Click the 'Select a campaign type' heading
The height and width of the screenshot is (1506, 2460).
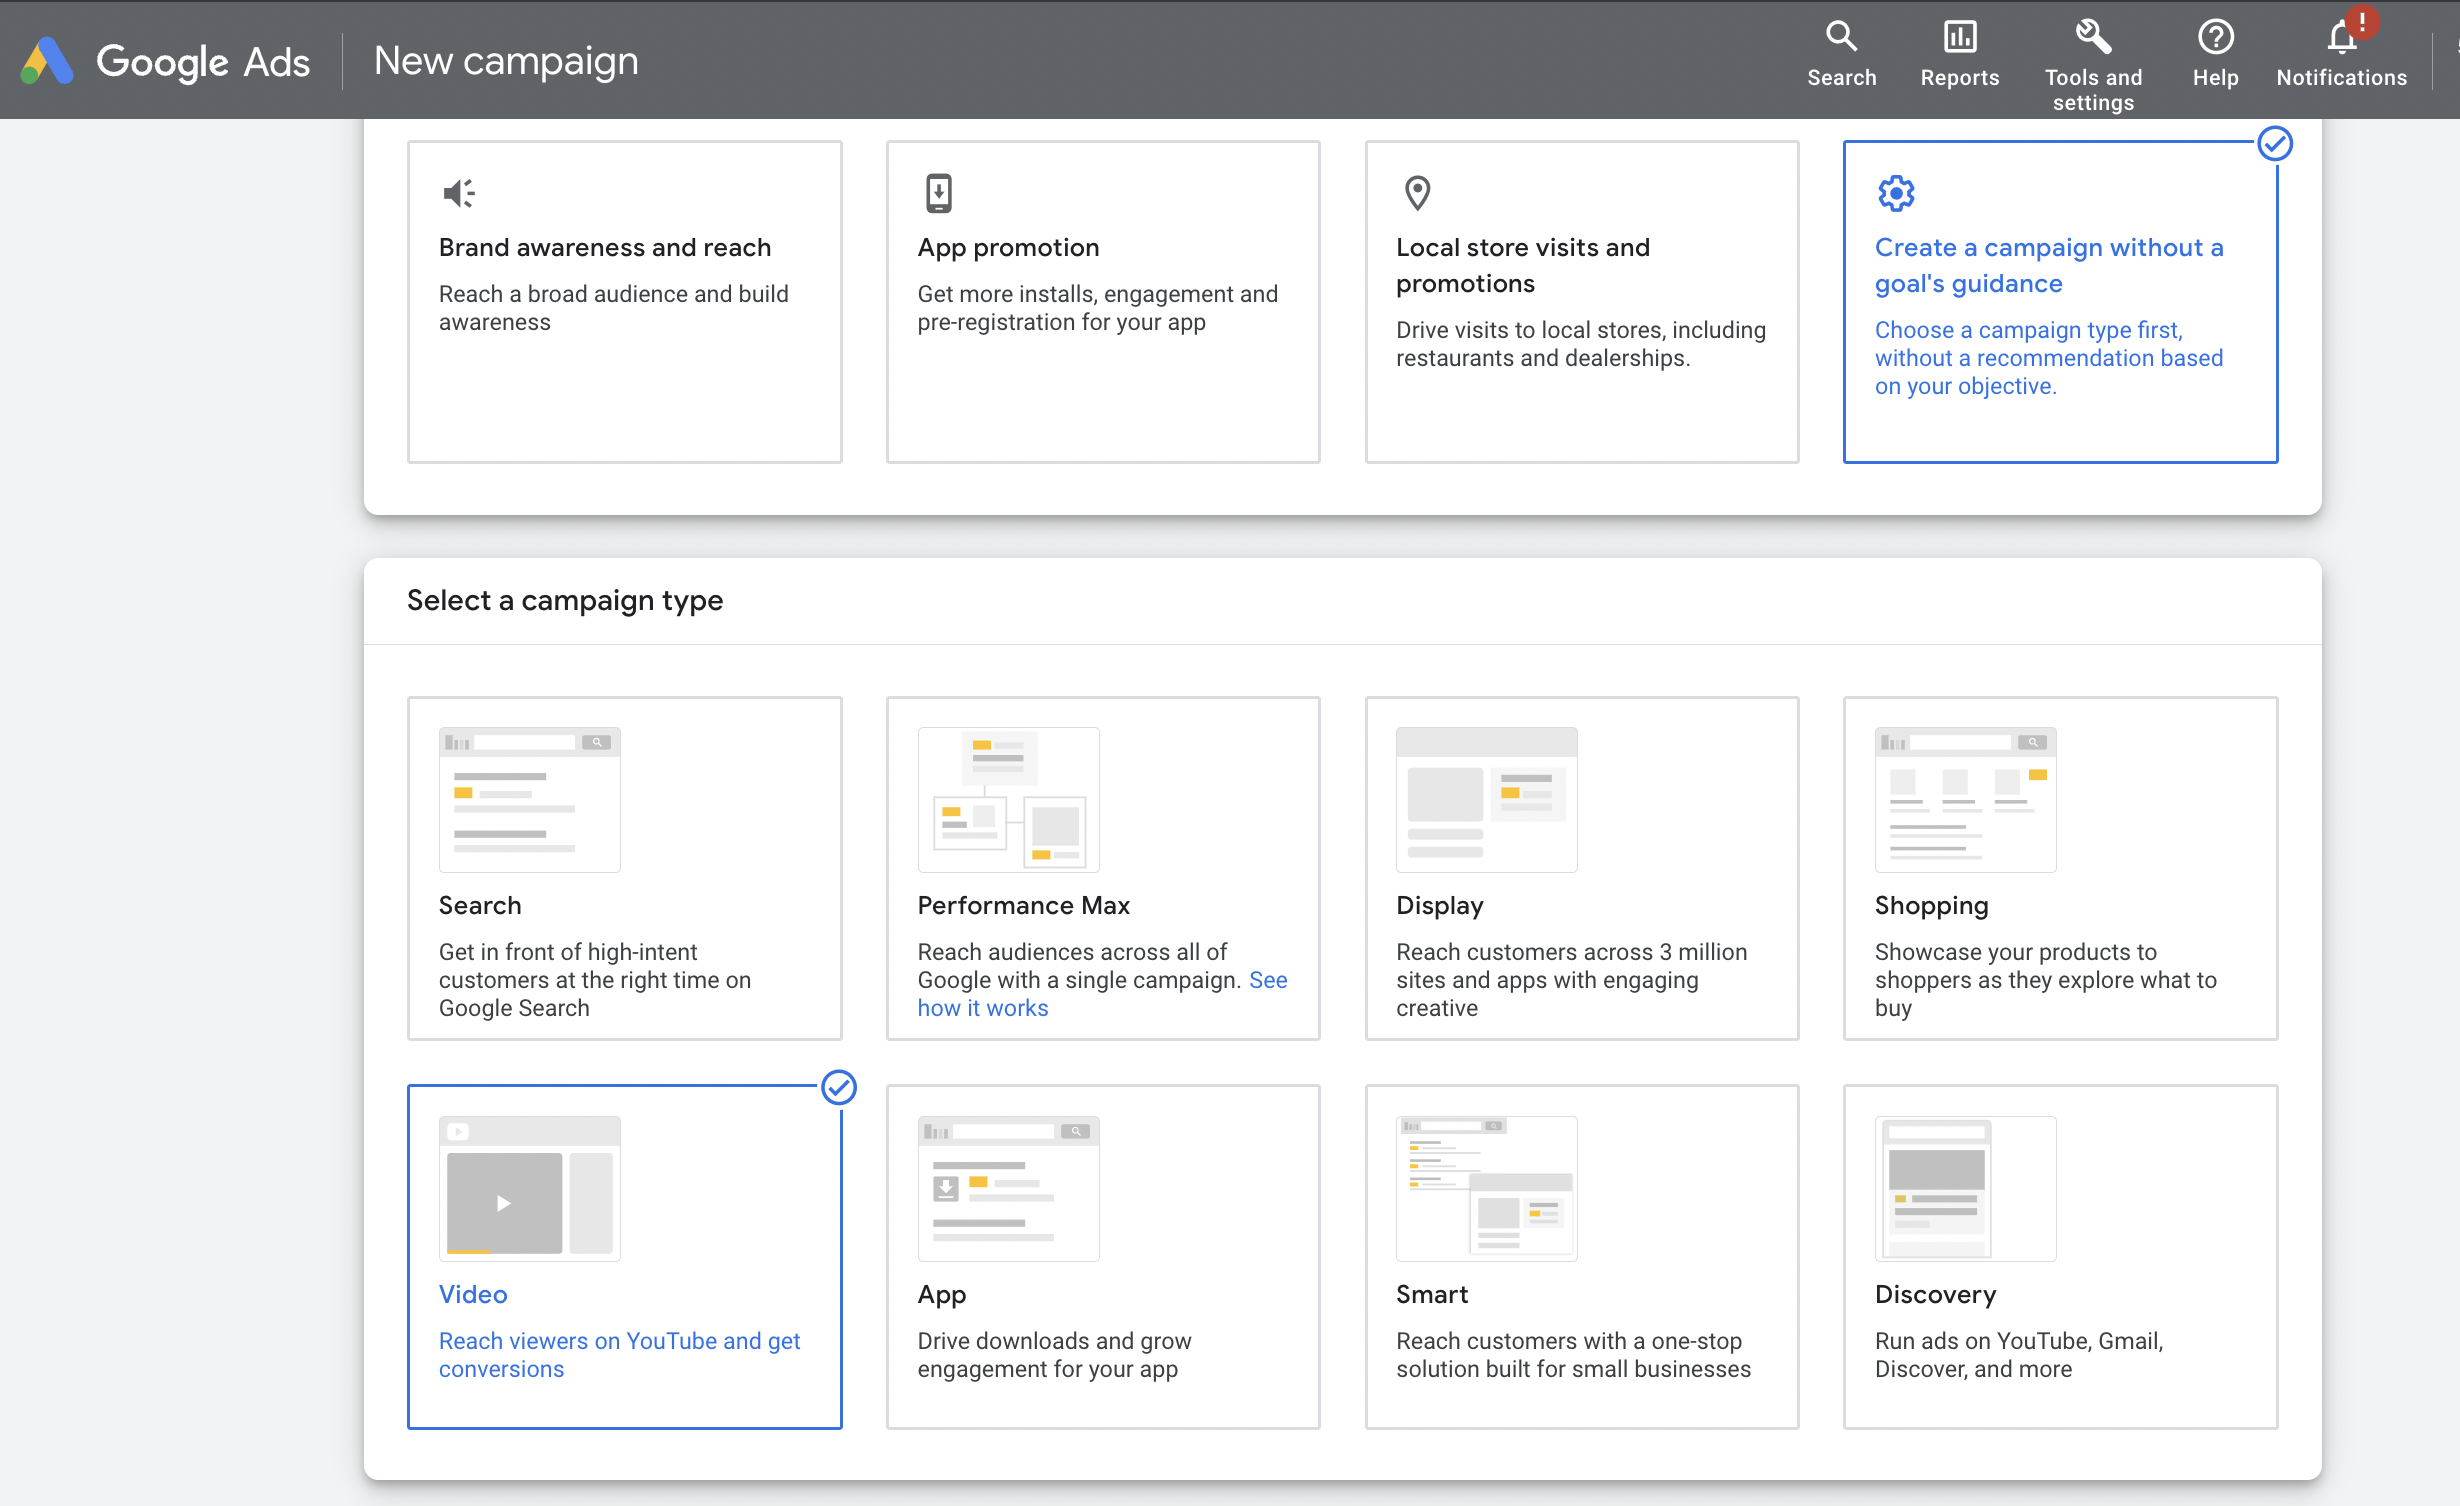[565, 600]
